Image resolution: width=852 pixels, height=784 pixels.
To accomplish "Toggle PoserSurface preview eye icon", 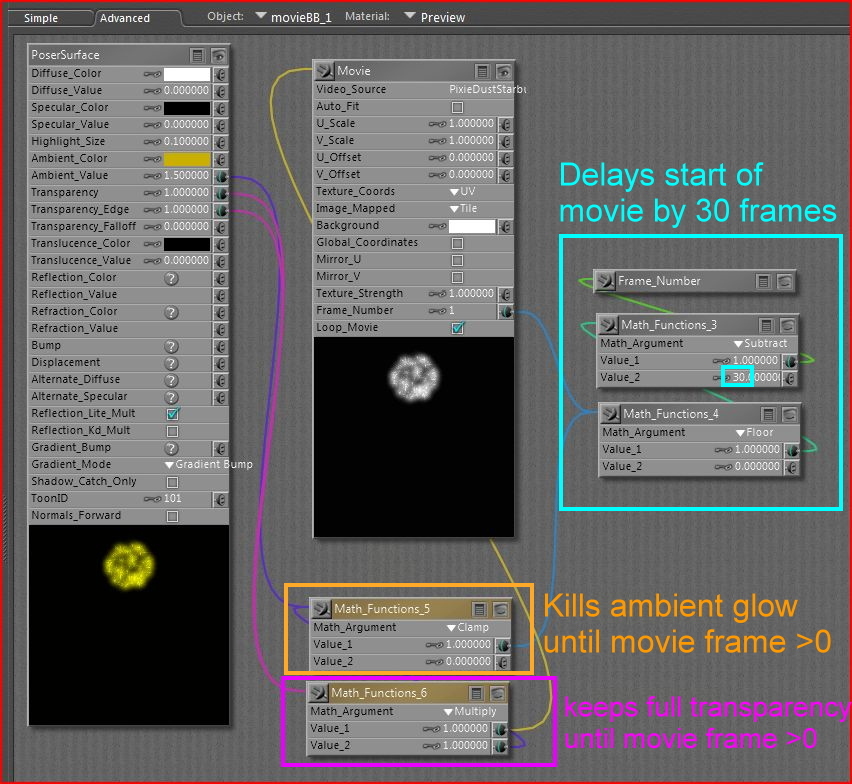I will pos(218,55).
